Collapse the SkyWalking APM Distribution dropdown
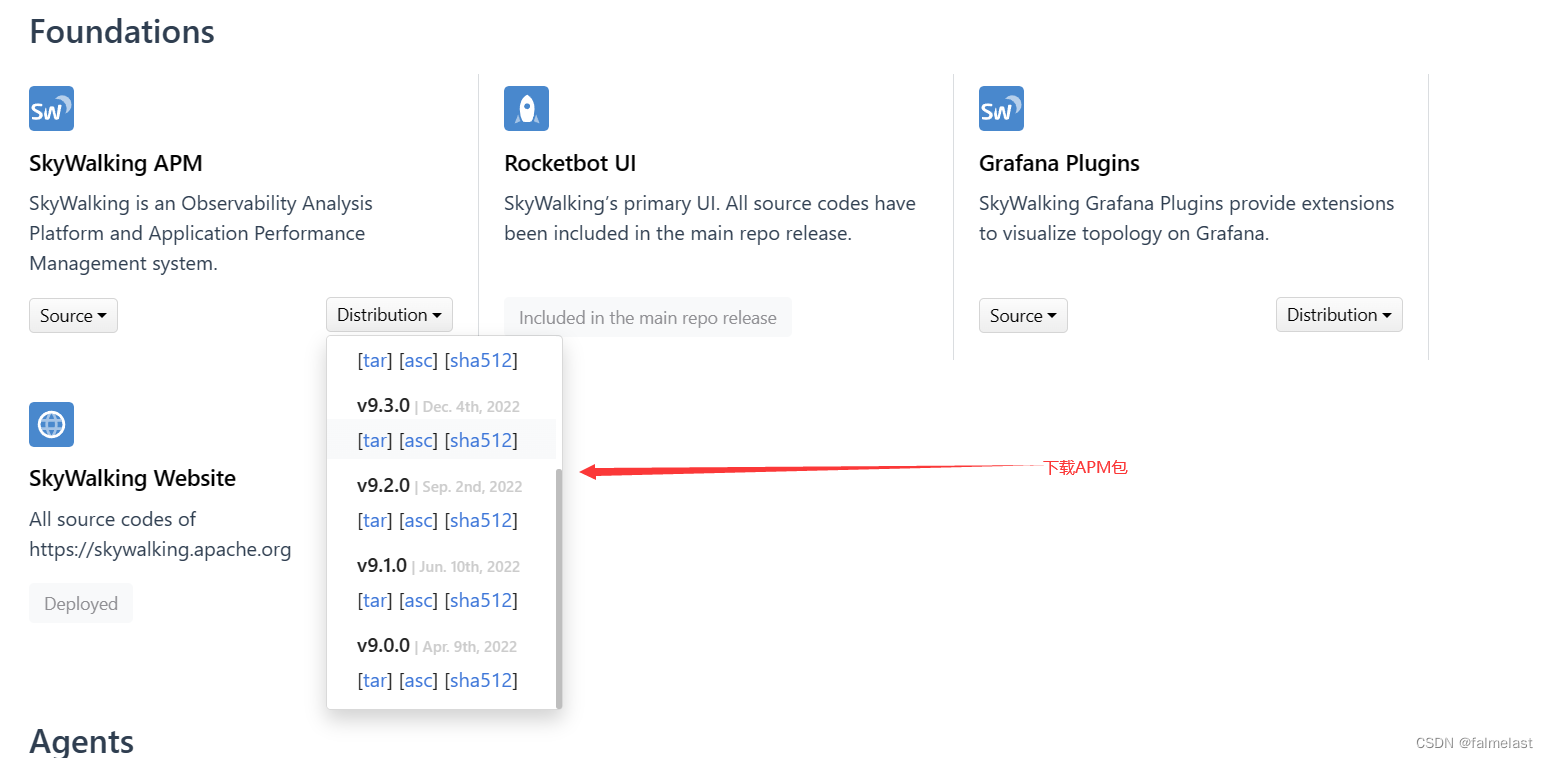Viewport: 1548px width, 758px height. tap(389, 315)
